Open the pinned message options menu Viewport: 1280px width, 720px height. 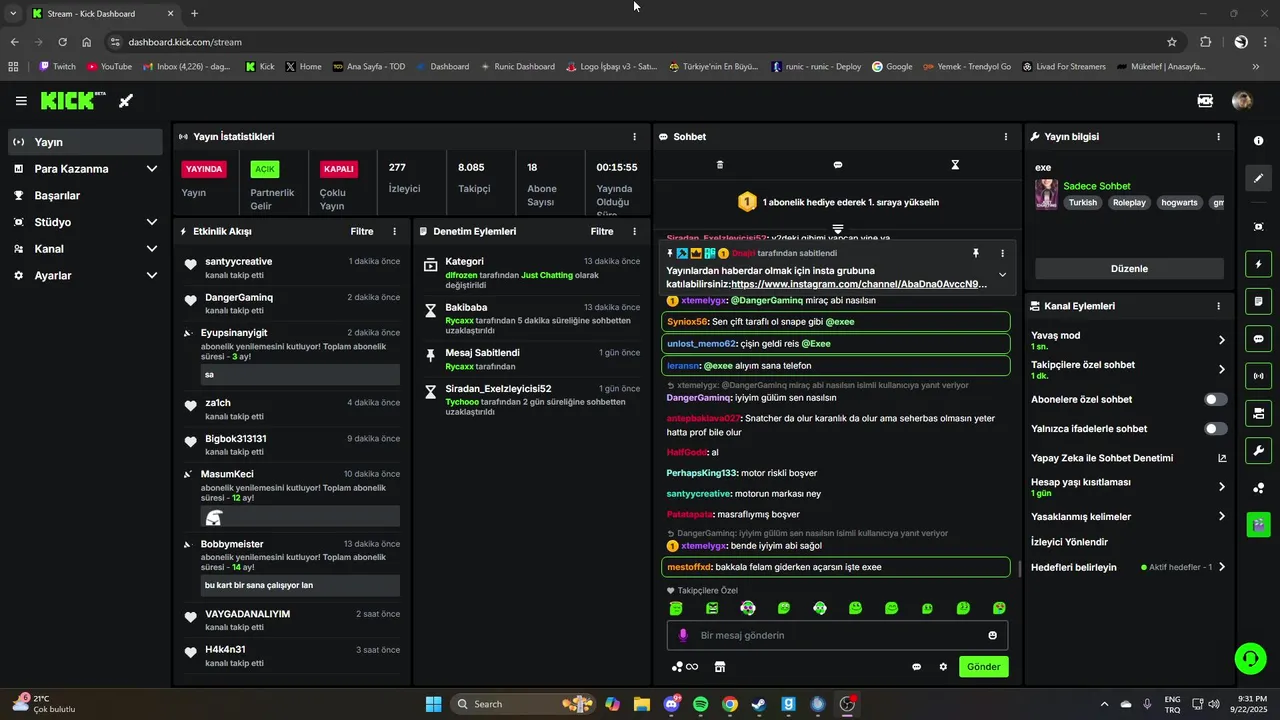[1003, 254]
